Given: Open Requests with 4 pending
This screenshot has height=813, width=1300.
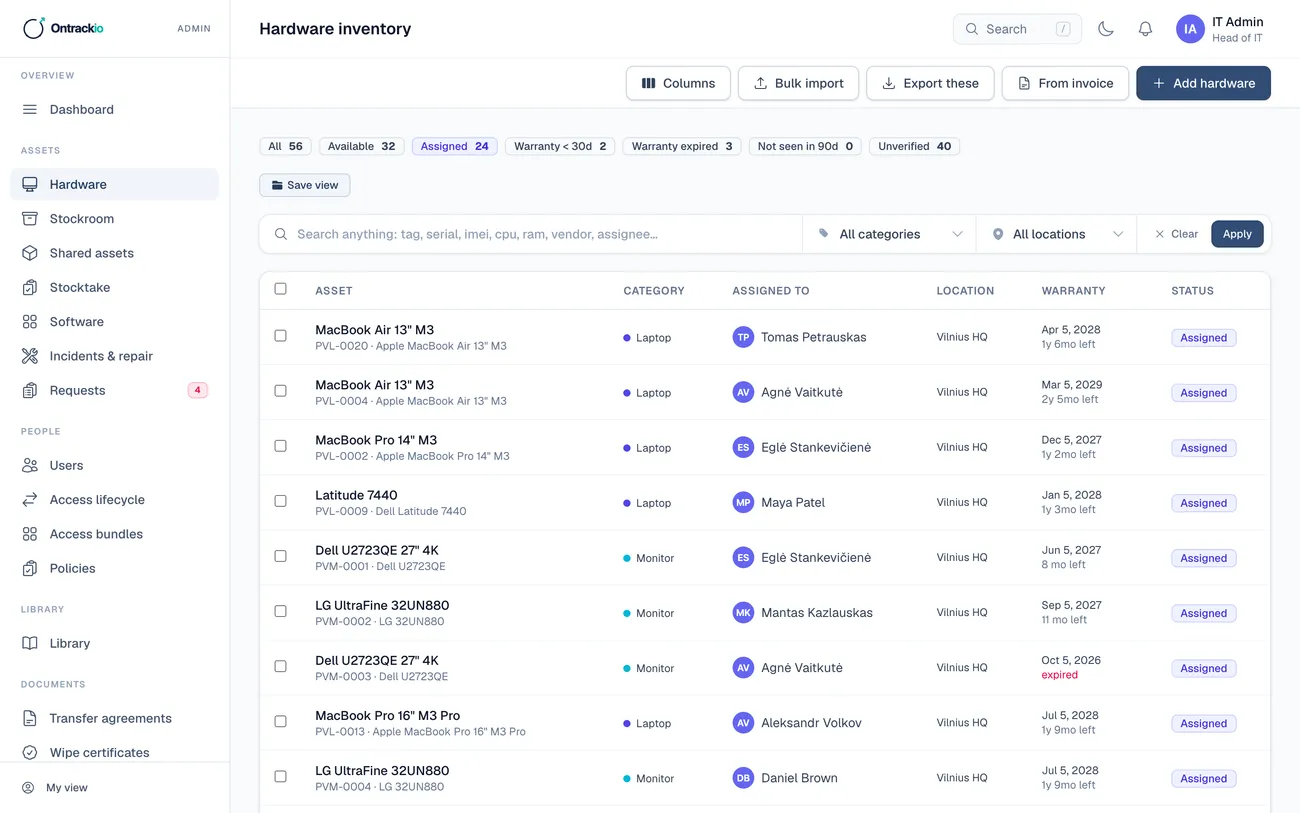Looking at the screenshot, I should click(x=114, y=390).
